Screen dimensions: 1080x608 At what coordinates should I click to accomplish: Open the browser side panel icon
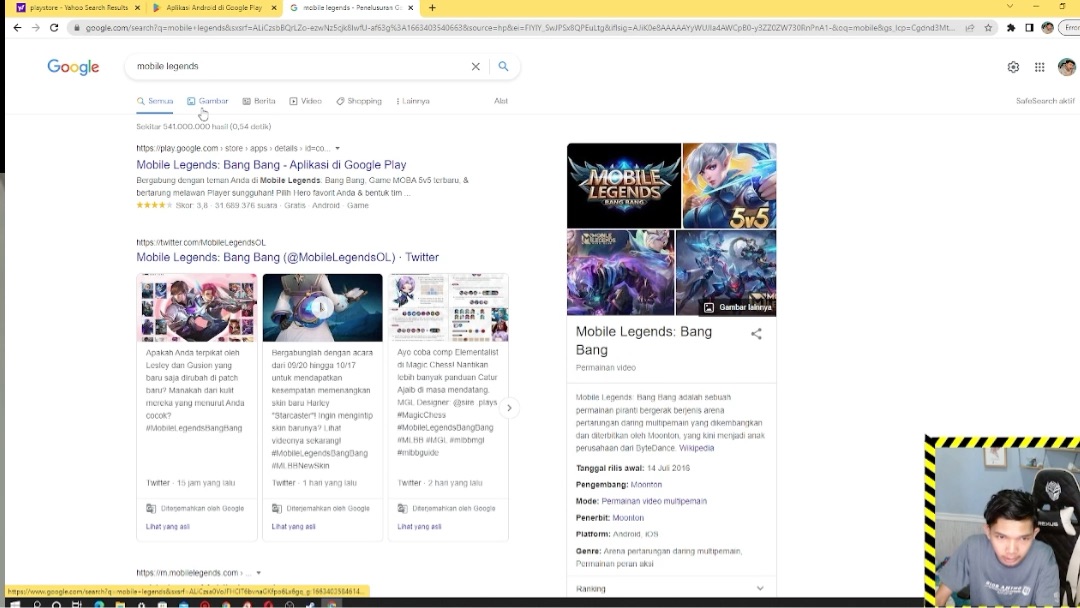tap(1029, 28)
